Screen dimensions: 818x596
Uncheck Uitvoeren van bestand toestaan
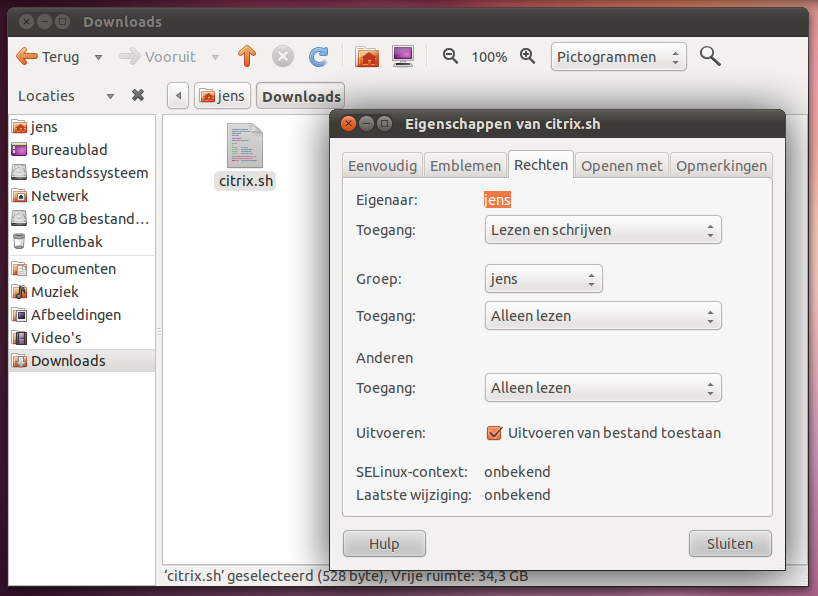coord(493,433)
